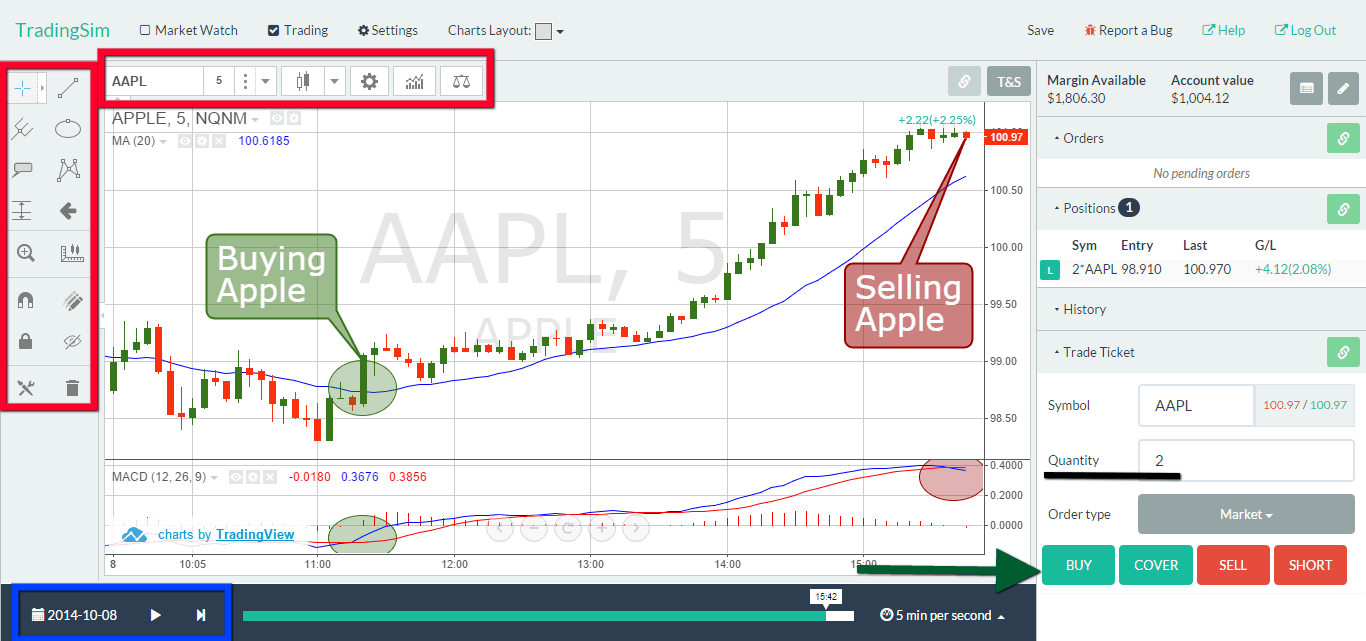
Task: Click the compare scales icon
Action: [x=460, y=81]
